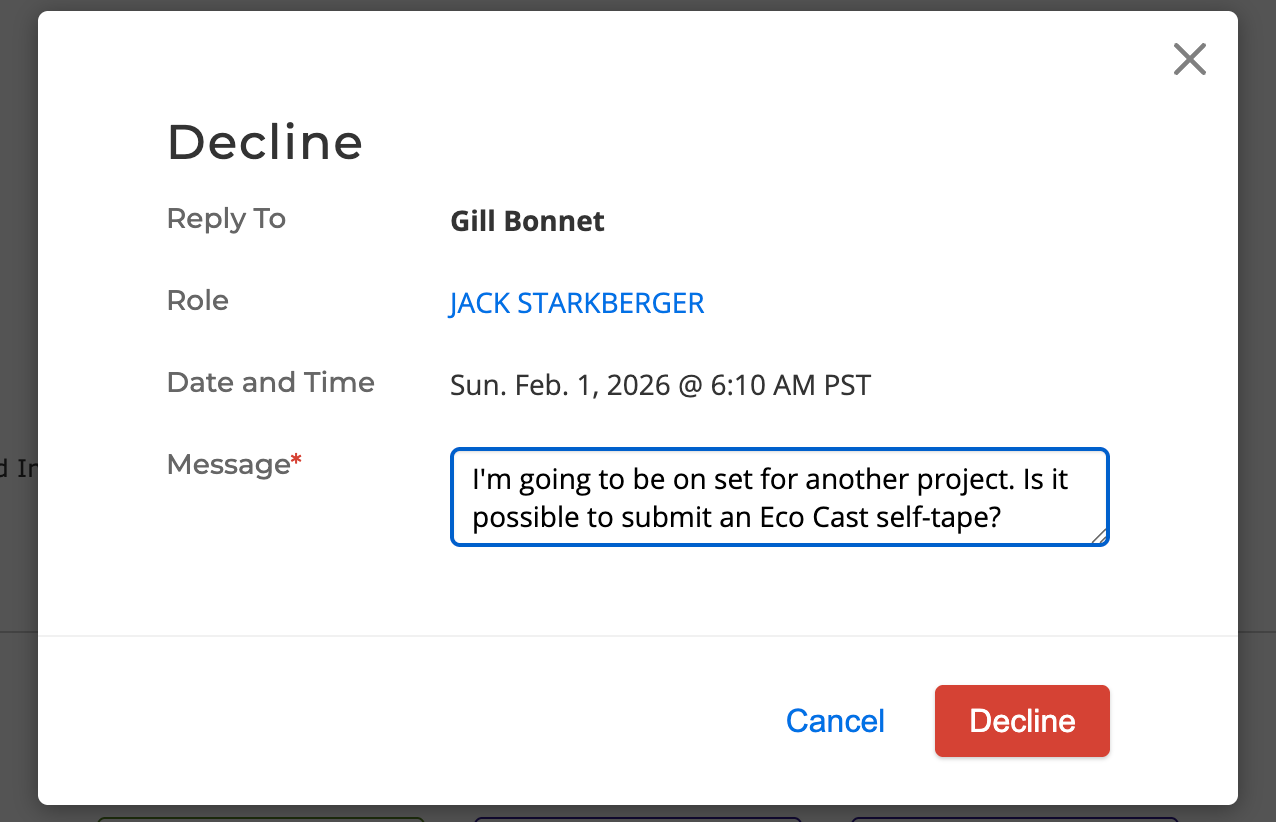Close the Decline dialog with the X icon
This screenshot has height=822, width=1276.
(x=1189, y=60)
